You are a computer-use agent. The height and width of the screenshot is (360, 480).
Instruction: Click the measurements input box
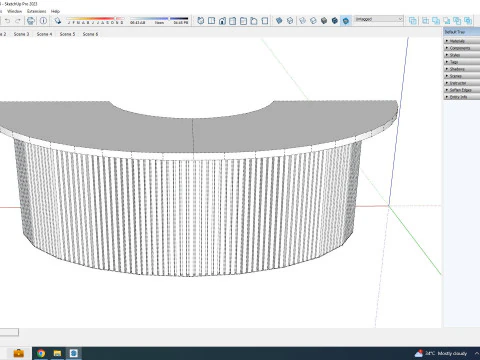pos(9,332)
